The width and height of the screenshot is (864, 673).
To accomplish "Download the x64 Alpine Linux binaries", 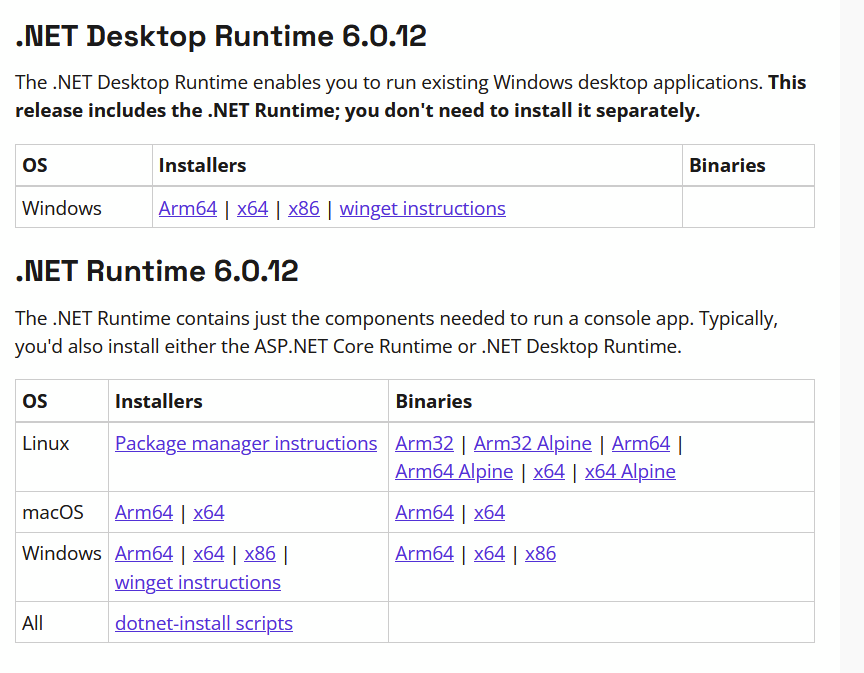I will [630, 471].
